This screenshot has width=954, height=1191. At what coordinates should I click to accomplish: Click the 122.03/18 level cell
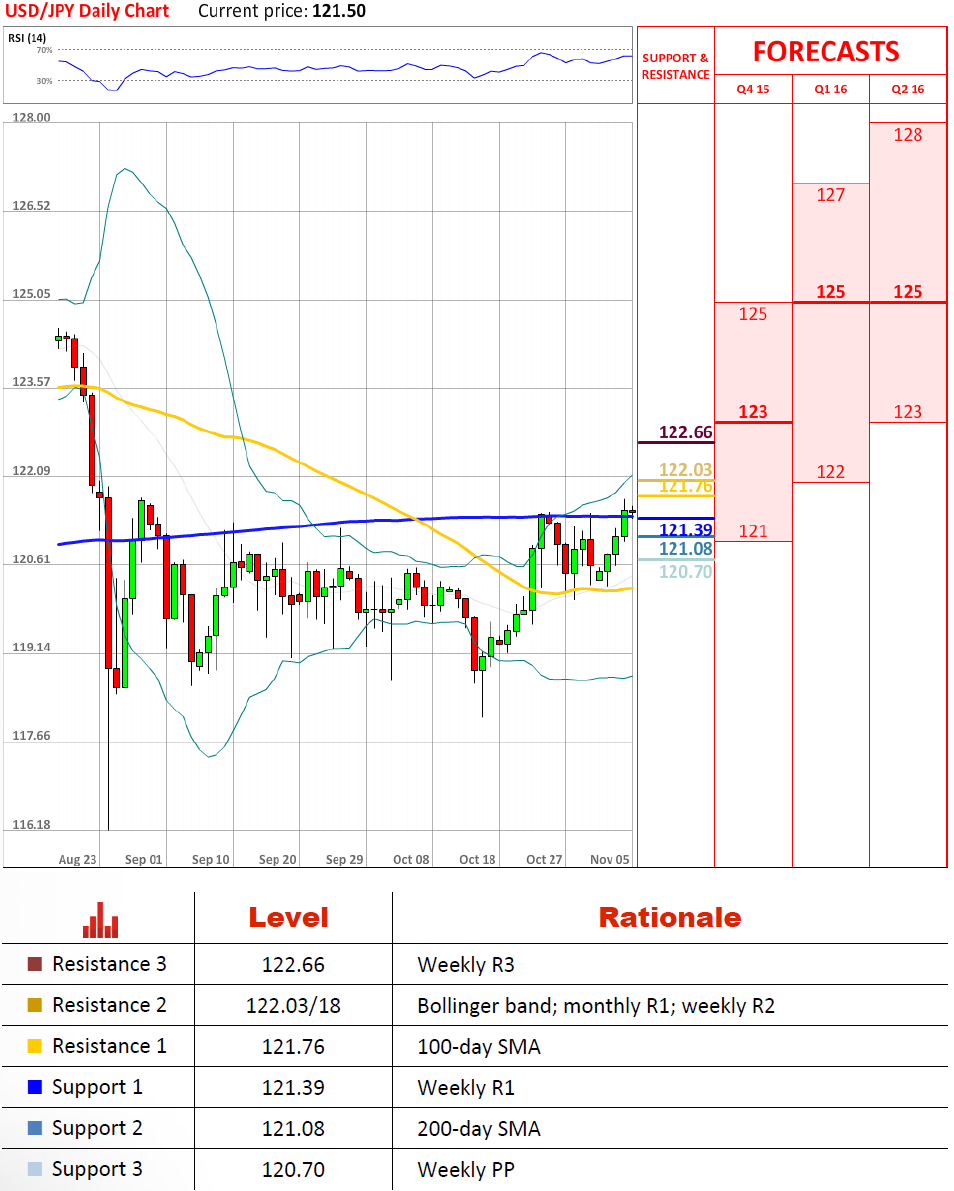(293, 1006)
